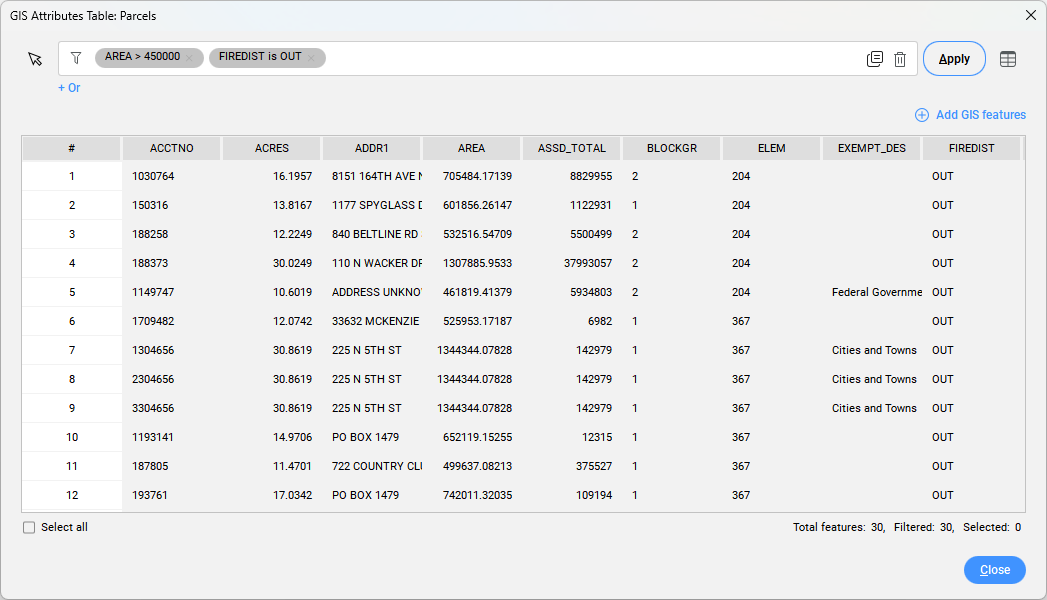Add an Or filter condition
Image resolution: width=1047 pixels, height=600 pixels.
coord(69,88)
